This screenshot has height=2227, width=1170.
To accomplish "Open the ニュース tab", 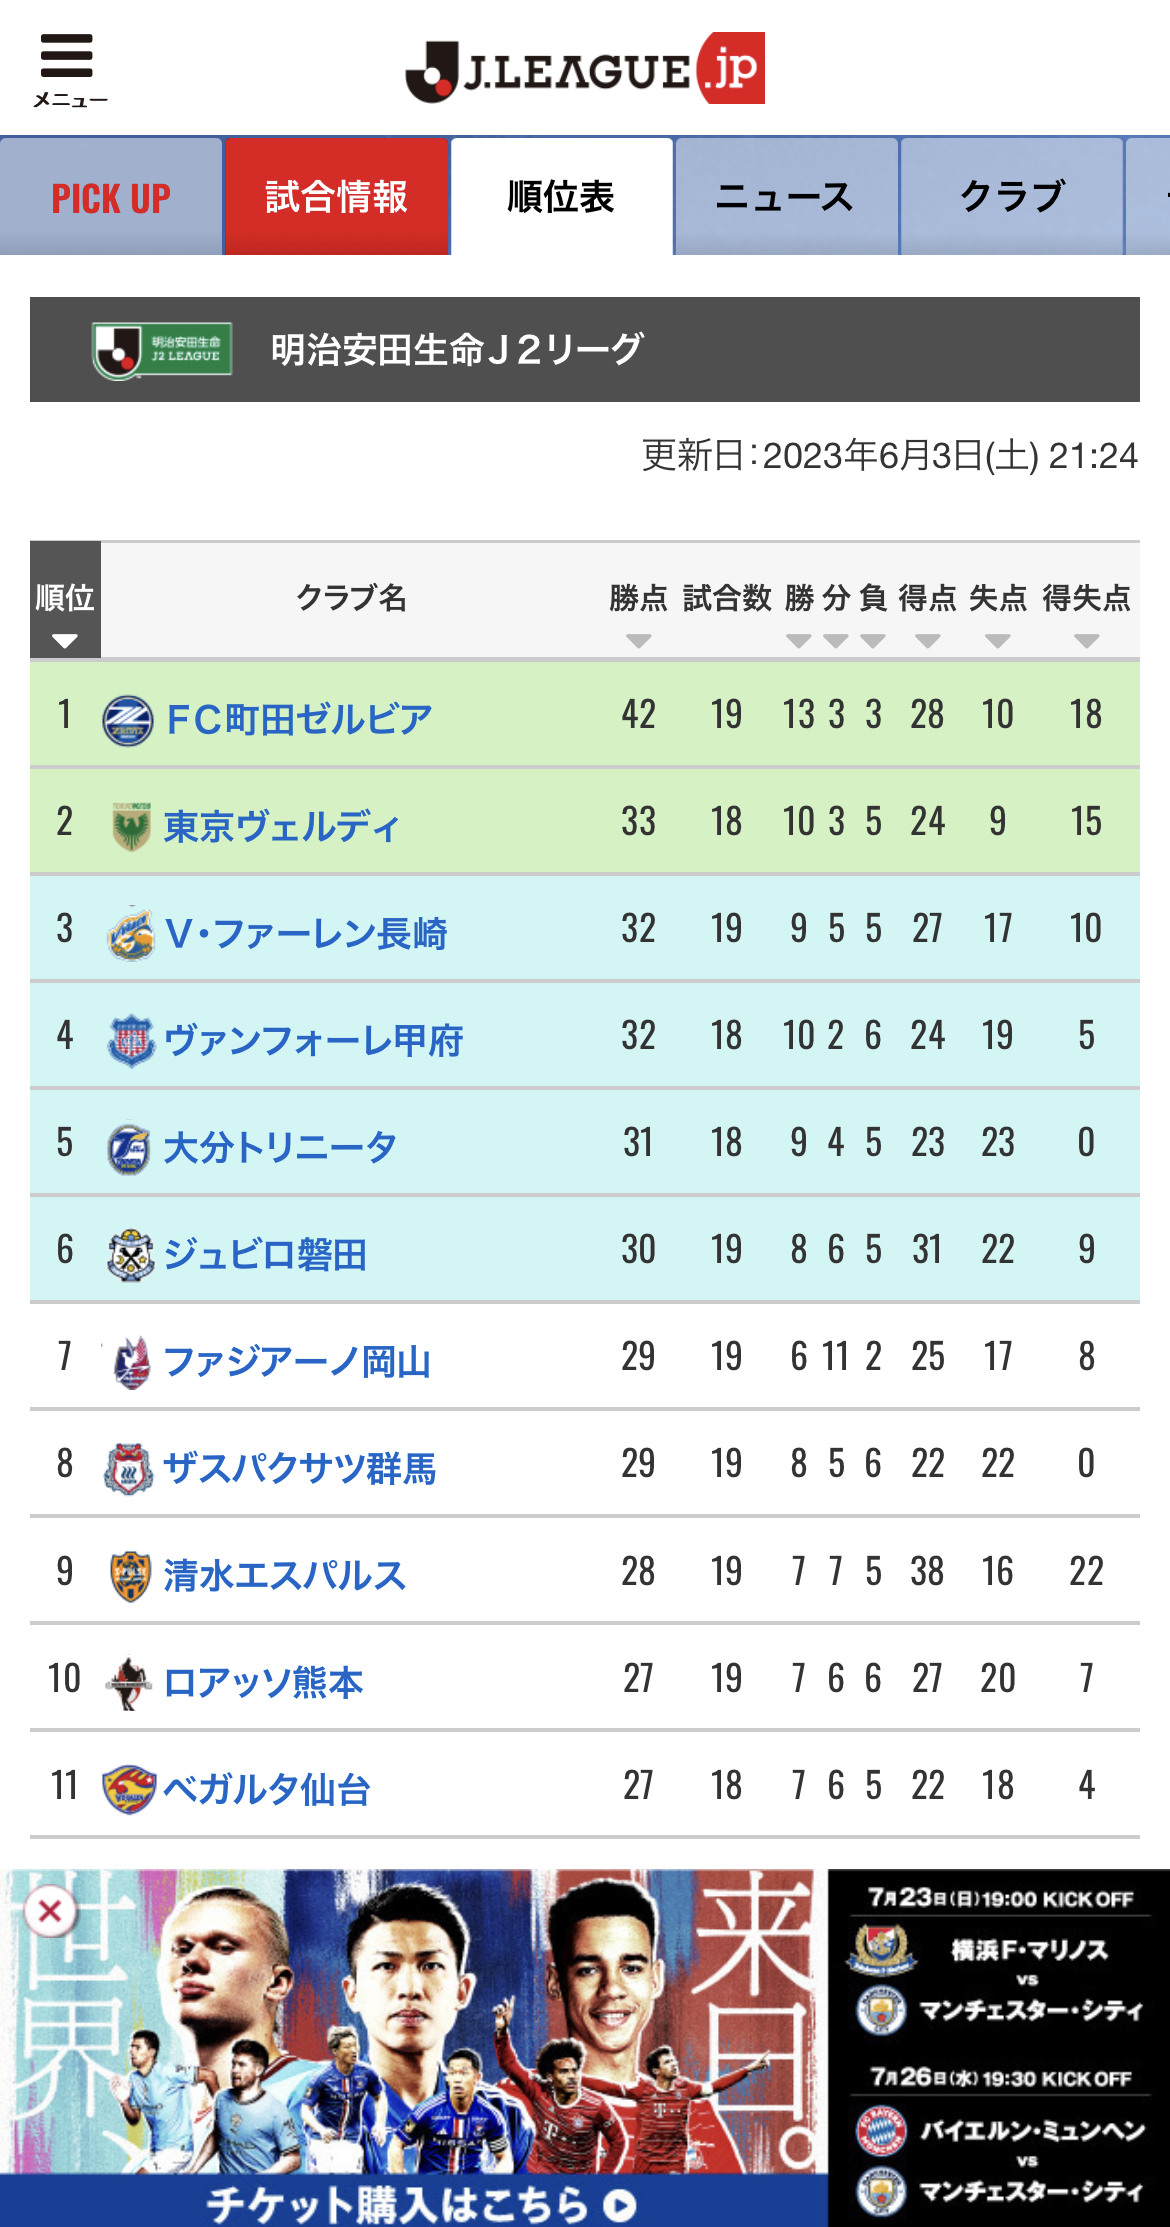I will click(x=786, y=197).
